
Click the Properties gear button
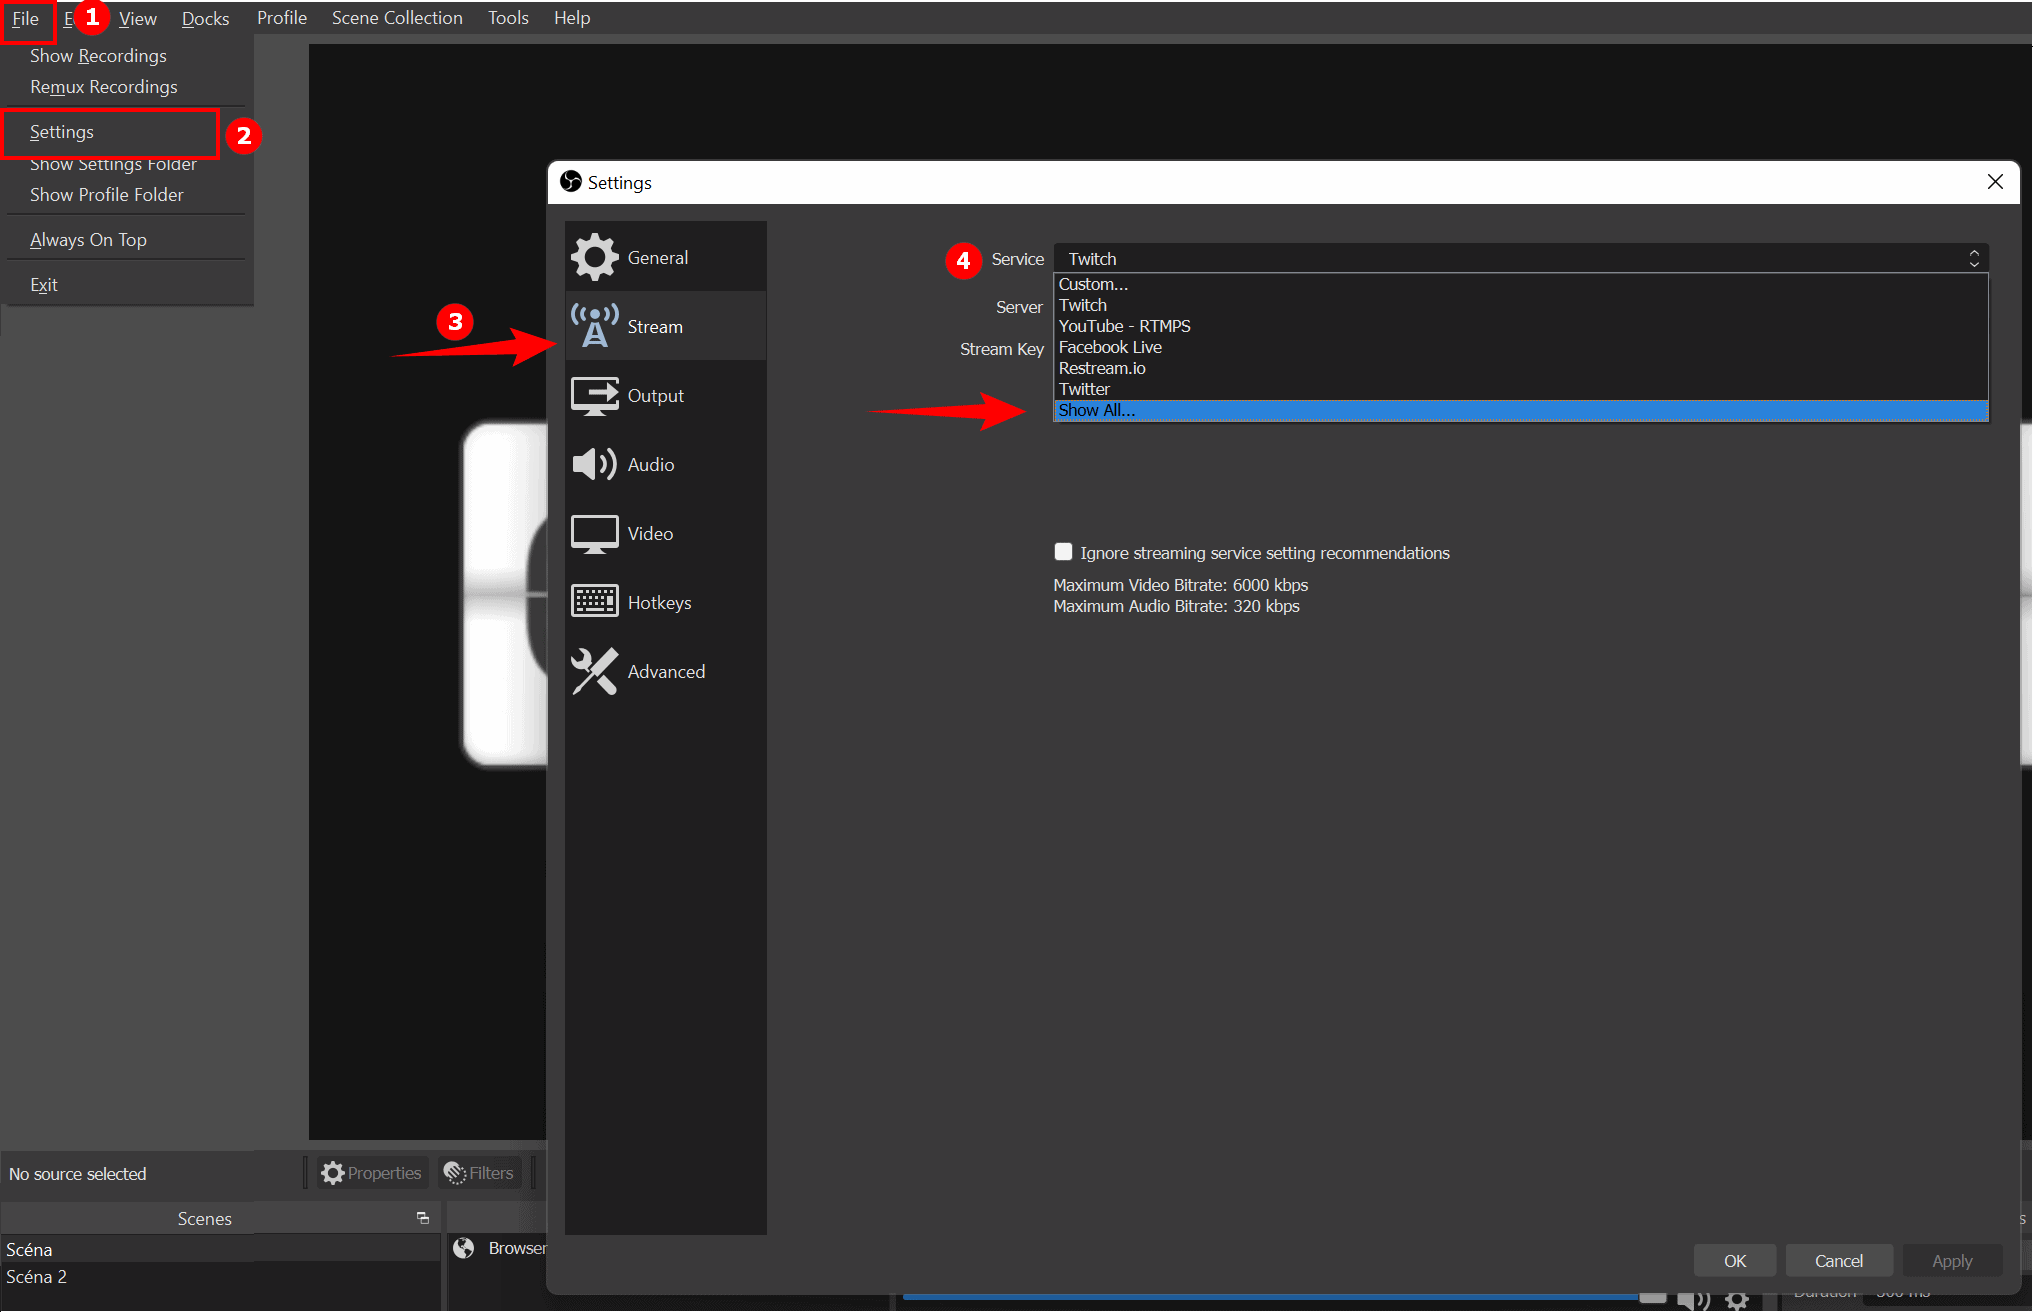point(372,1173)
